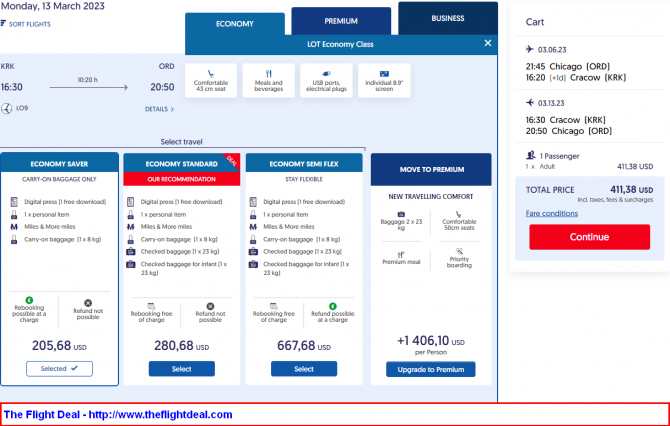Screen dimensions: 670x426
Task: Click the Premium meal icon
Action: pyautogui.click(x=401, y=255)
